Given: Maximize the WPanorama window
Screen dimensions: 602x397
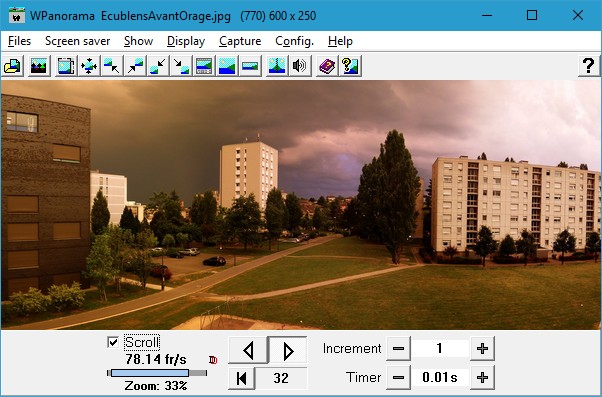Looking at the screenshot, I should [532, 15].
